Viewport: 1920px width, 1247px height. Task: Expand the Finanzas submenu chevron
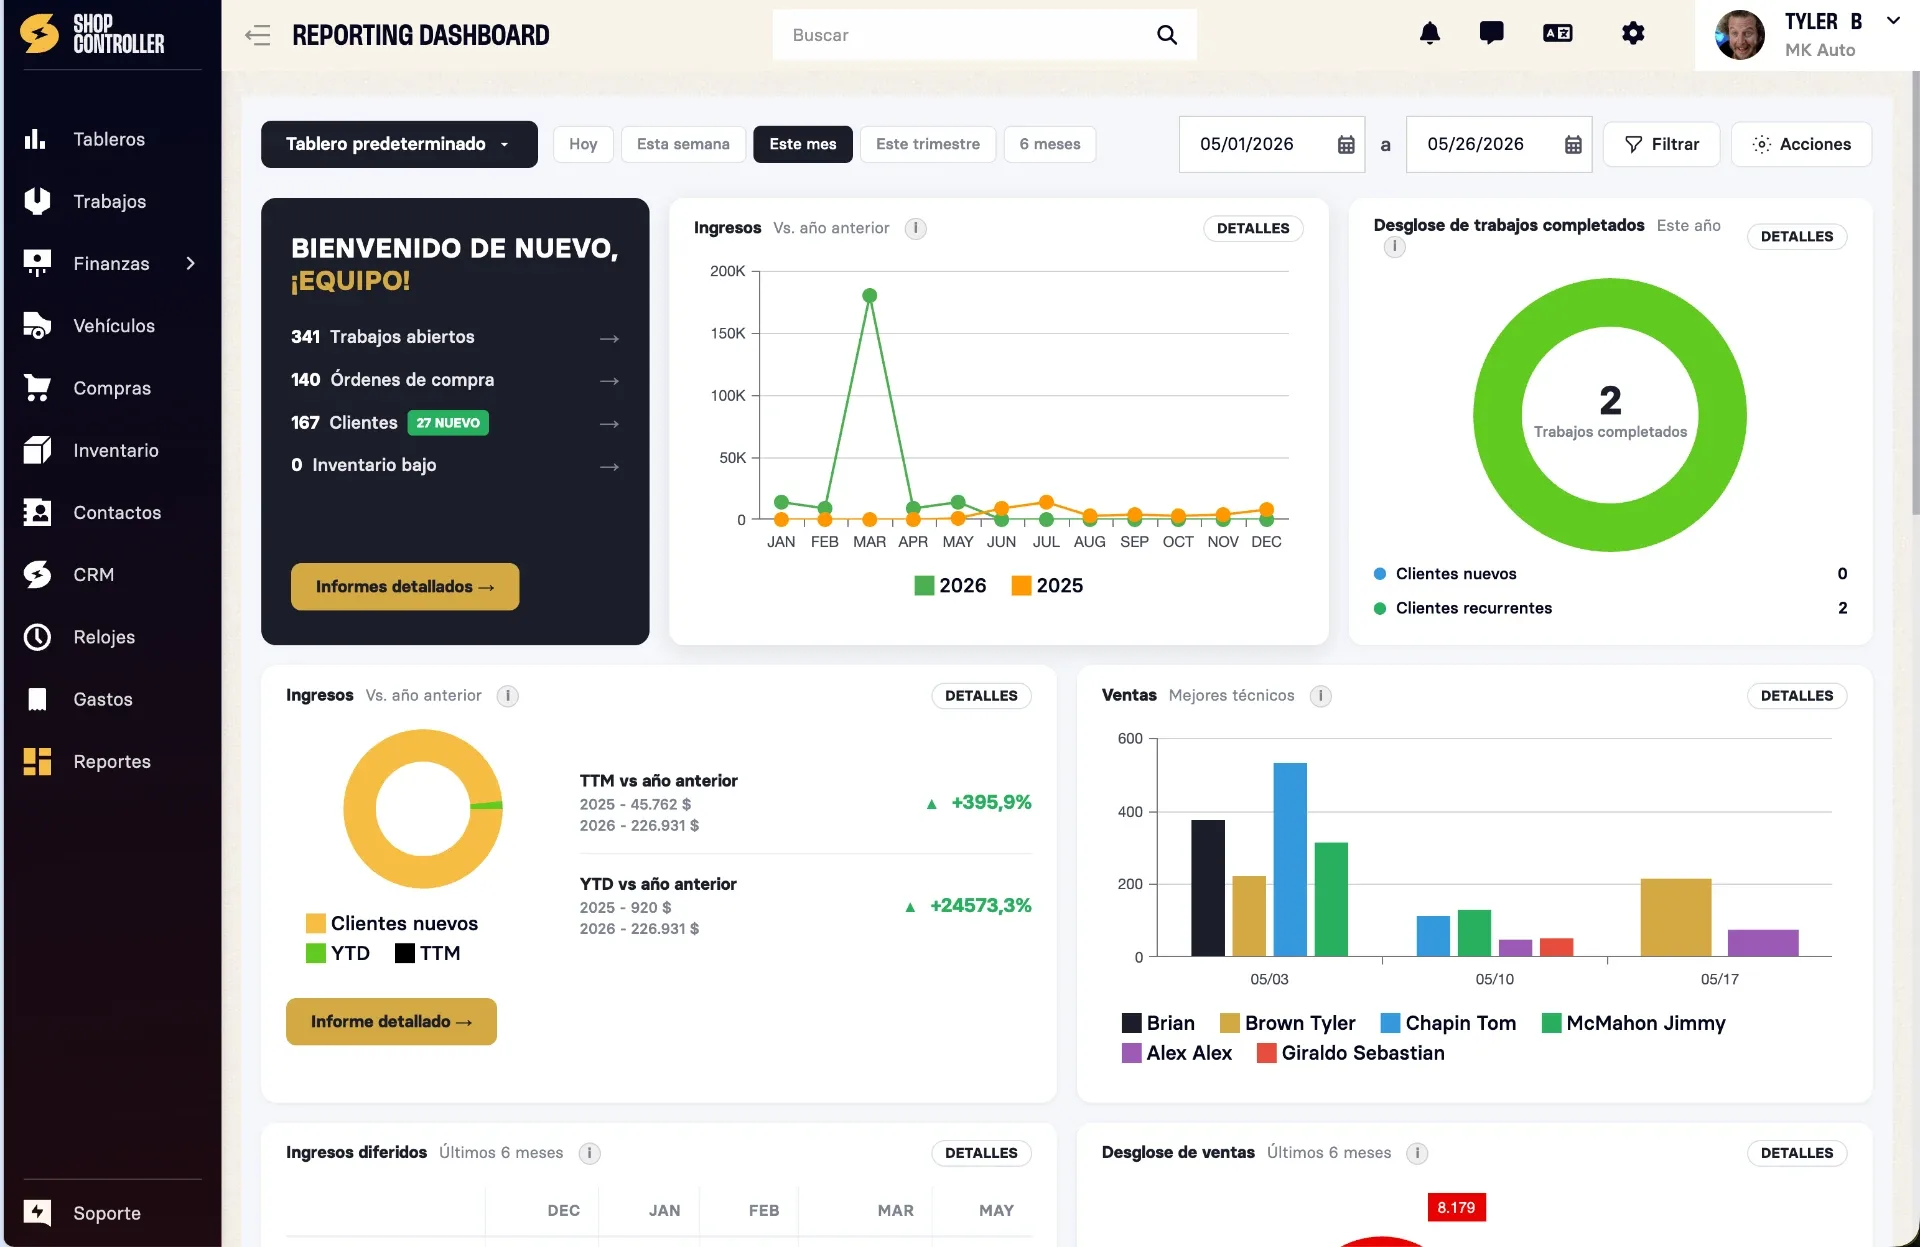pyautogui.click(x=191, y=263)
